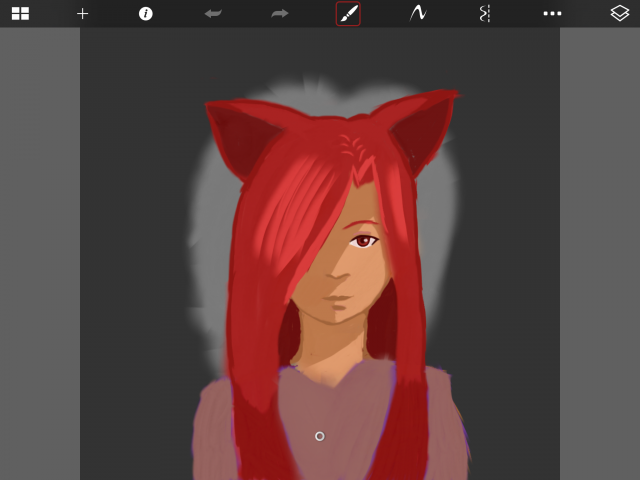Open the more options menu

pos(552,13)
